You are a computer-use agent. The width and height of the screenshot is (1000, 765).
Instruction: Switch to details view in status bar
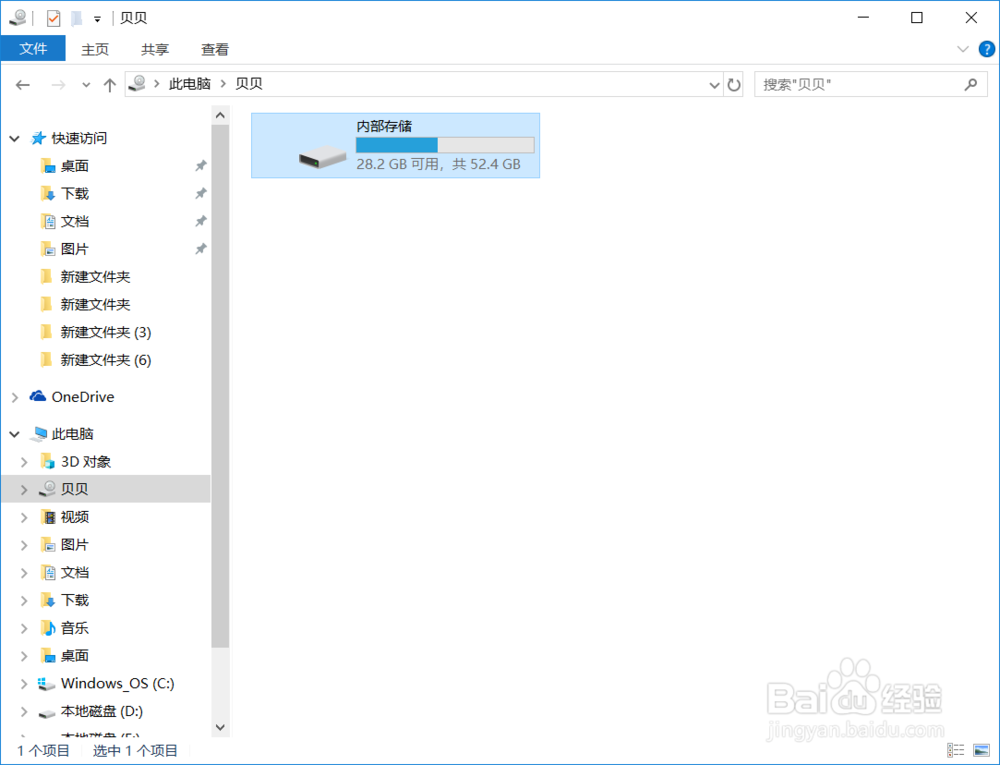pos(956,749)
